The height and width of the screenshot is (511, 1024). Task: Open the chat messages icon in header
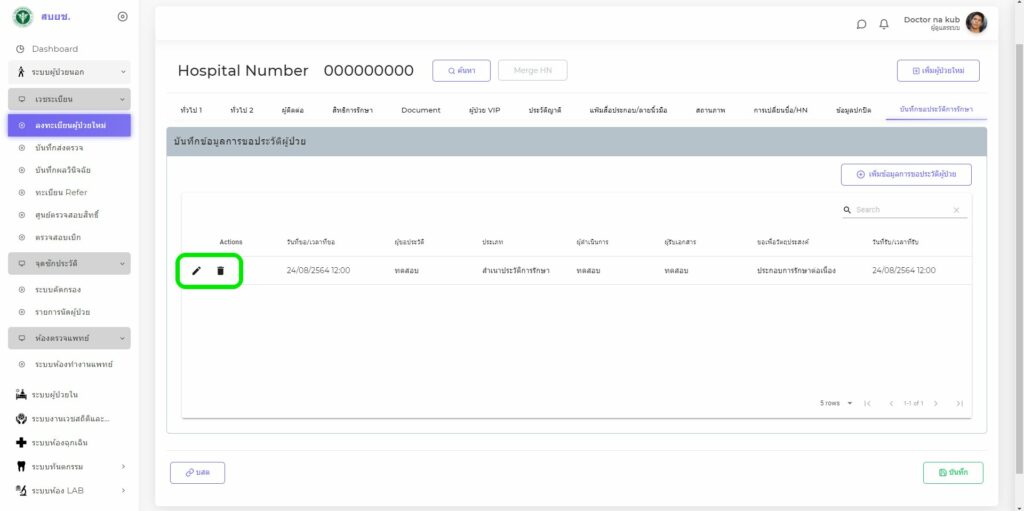click(x=862, y=25)
